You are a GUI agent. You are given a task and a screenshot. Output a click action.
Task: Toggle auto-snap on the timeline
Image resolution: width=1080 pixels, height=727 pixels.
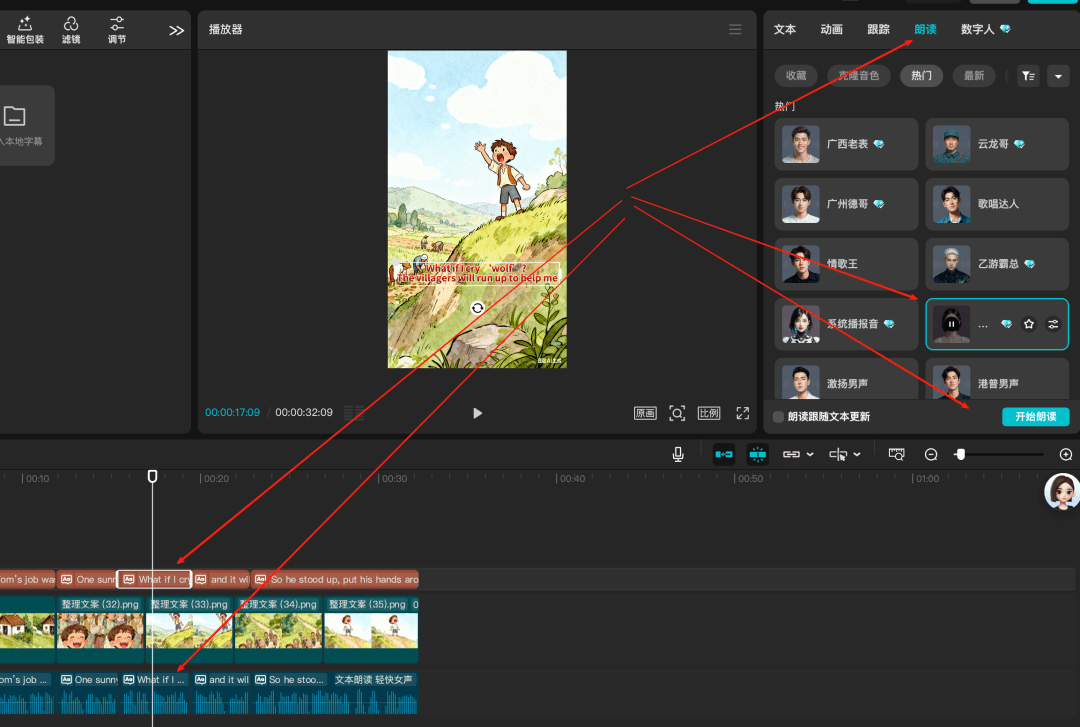tap(758, 454)
